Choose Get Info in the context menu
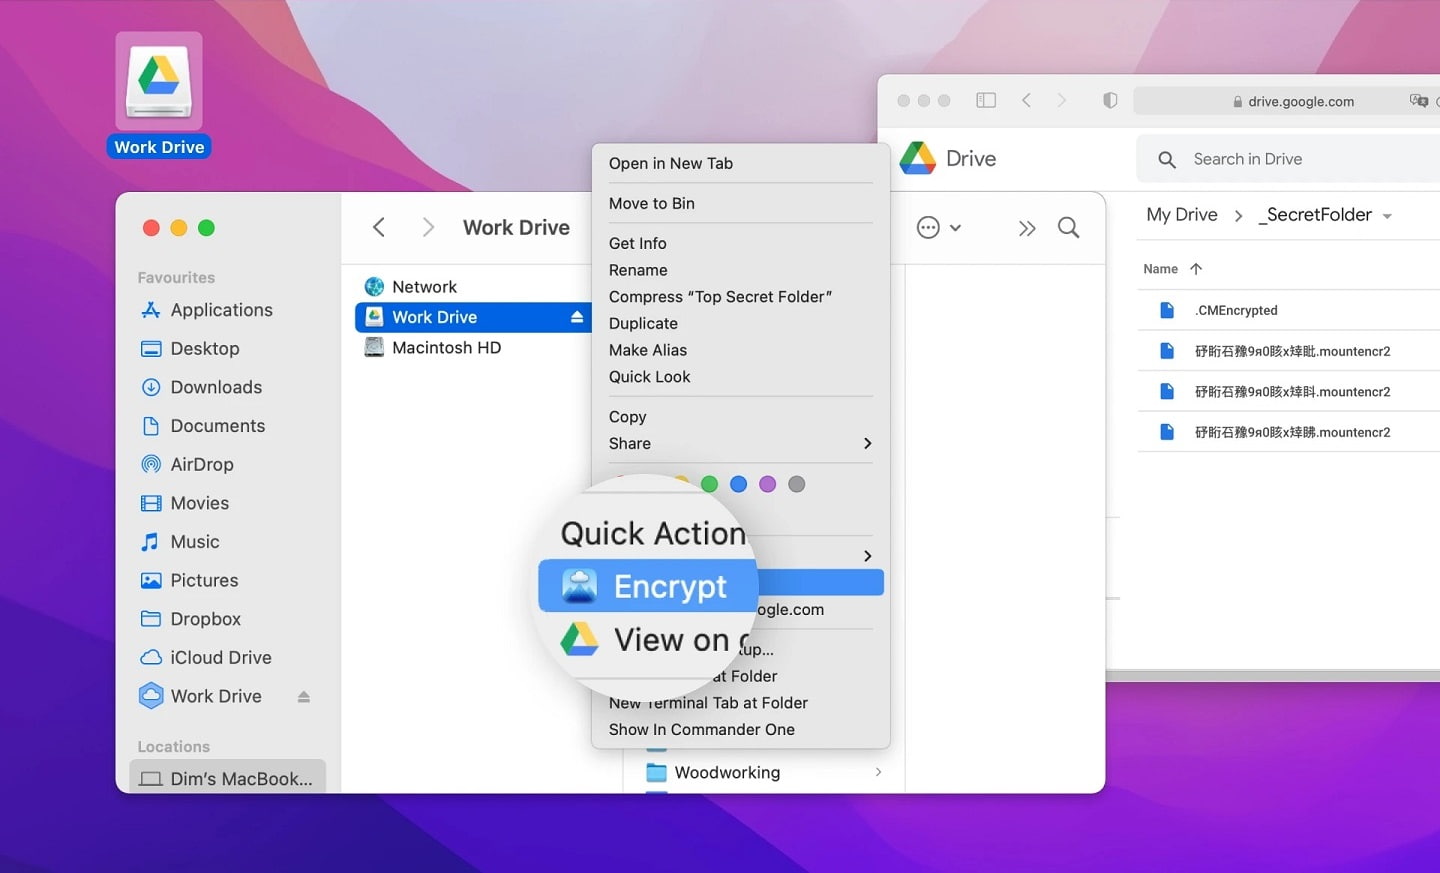The height and width of the screenshot is (873, 1440). coord(637,243)
